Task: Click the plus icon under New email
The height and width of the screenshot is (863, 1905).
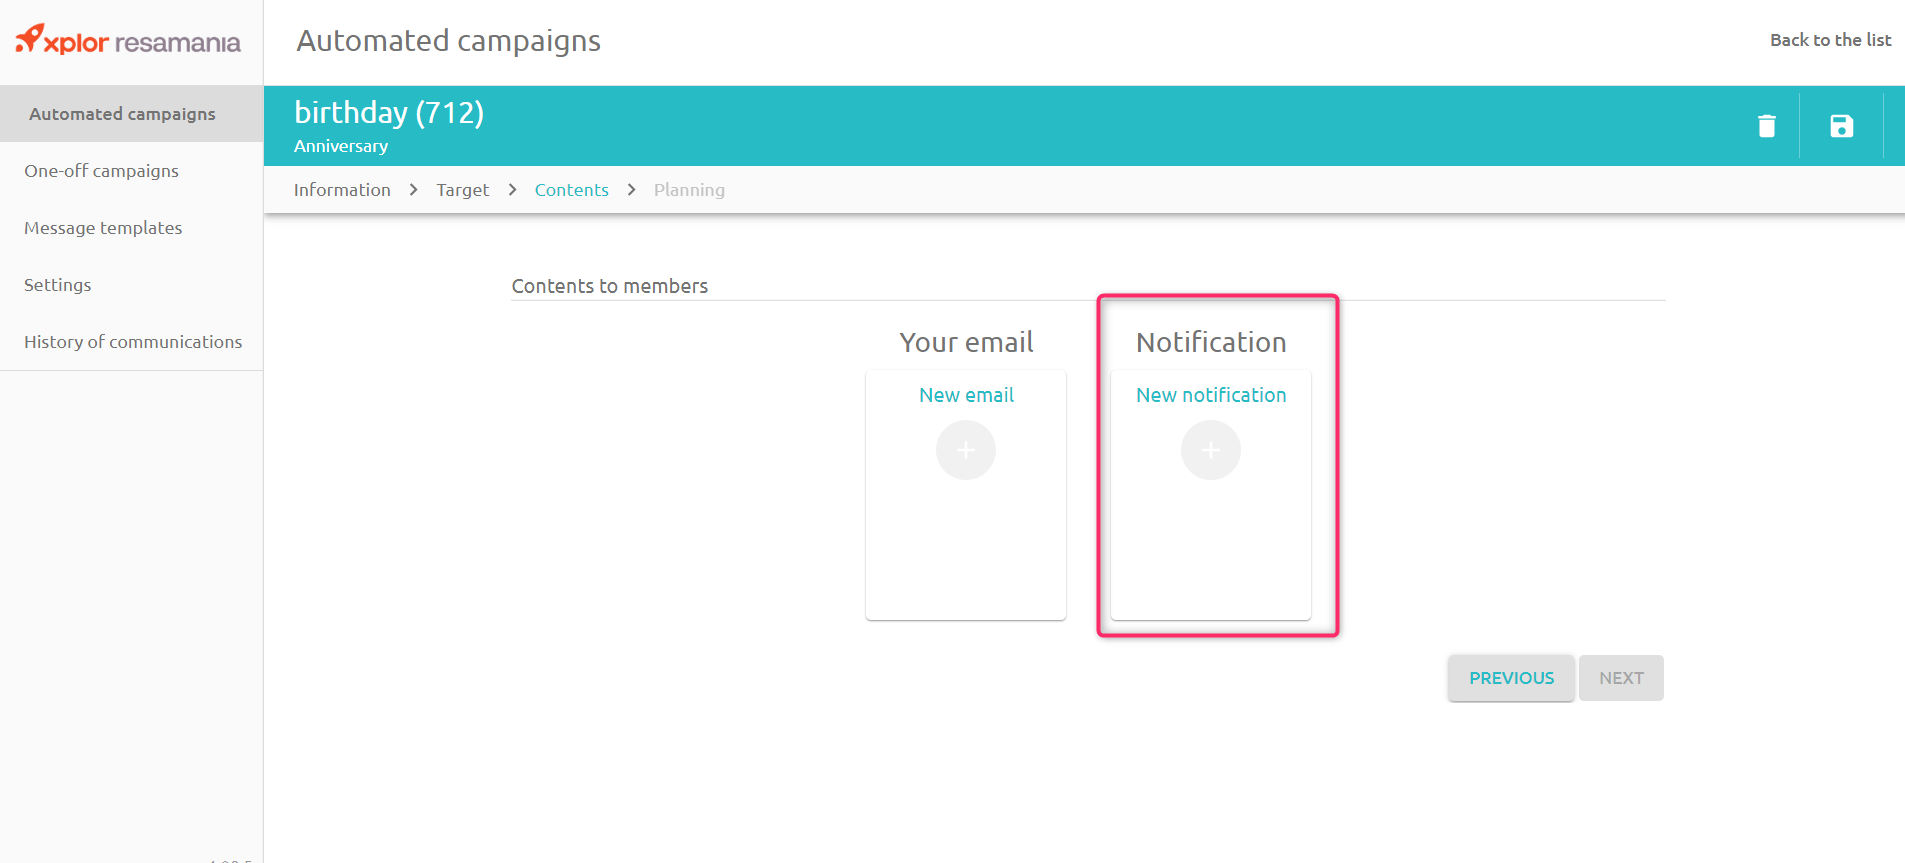Action: click(965, 450)
